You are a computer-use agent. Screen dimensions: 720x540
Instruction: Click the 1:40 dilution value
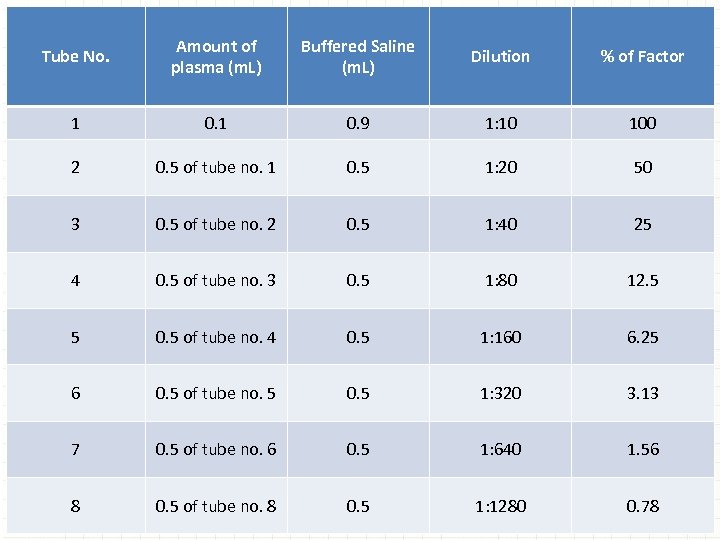point(500,224)
